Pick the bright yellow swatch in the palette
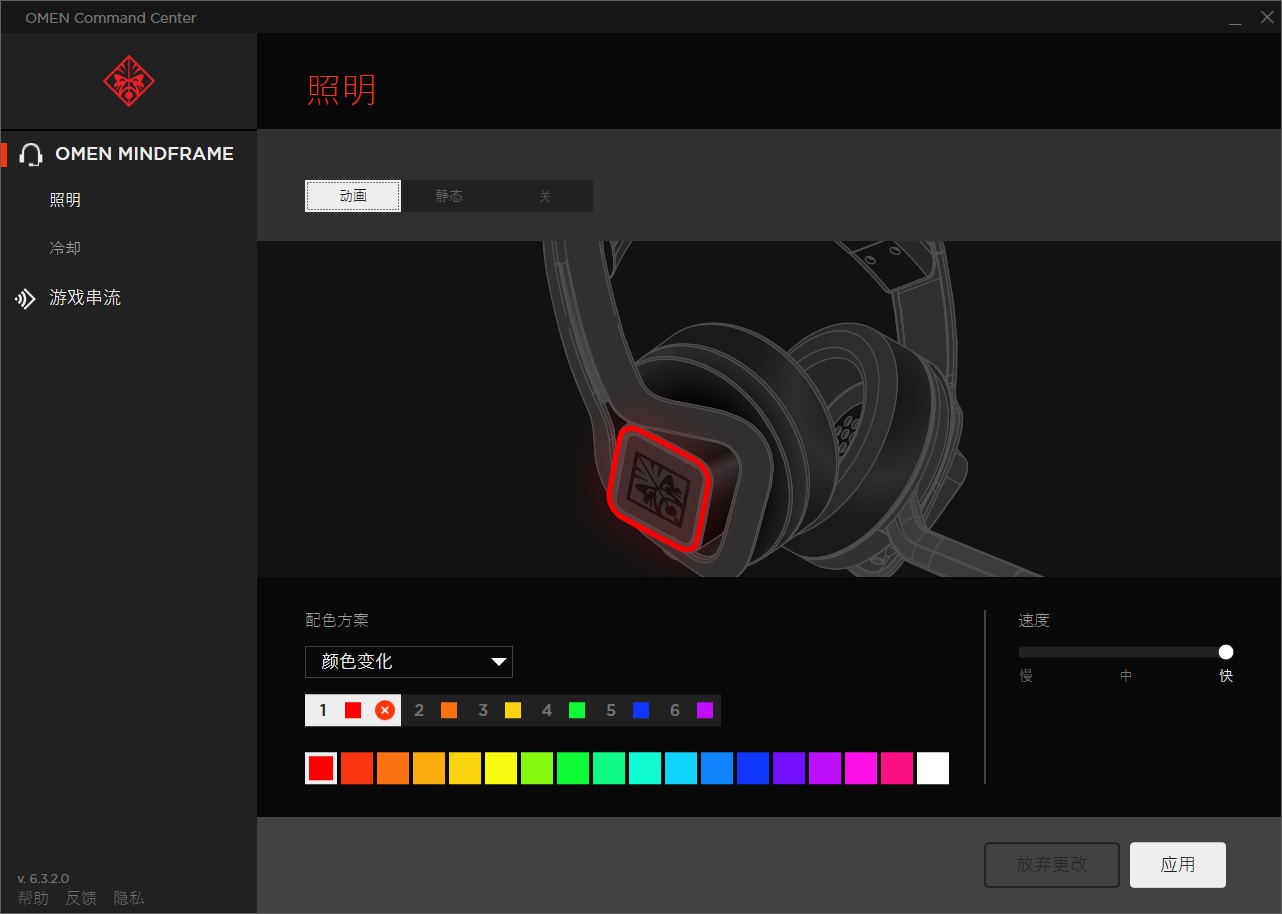Viewport: 1282px width, 914px height. coord(501,768)
